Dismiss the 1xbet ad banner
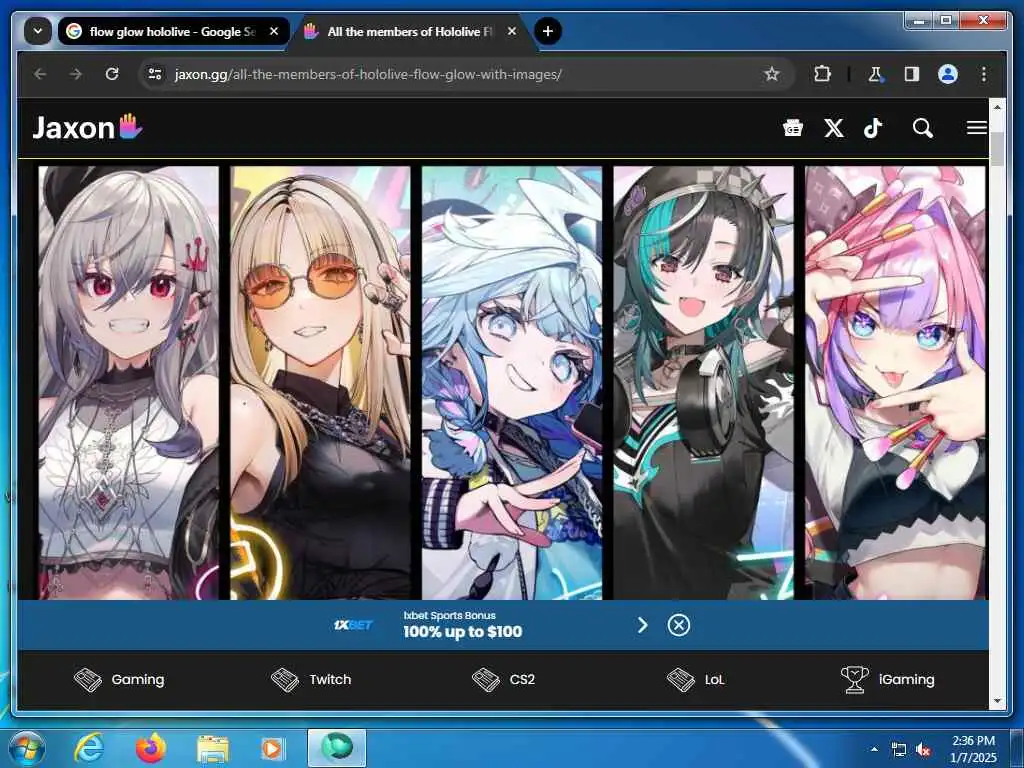 click(x=679, y=625)
